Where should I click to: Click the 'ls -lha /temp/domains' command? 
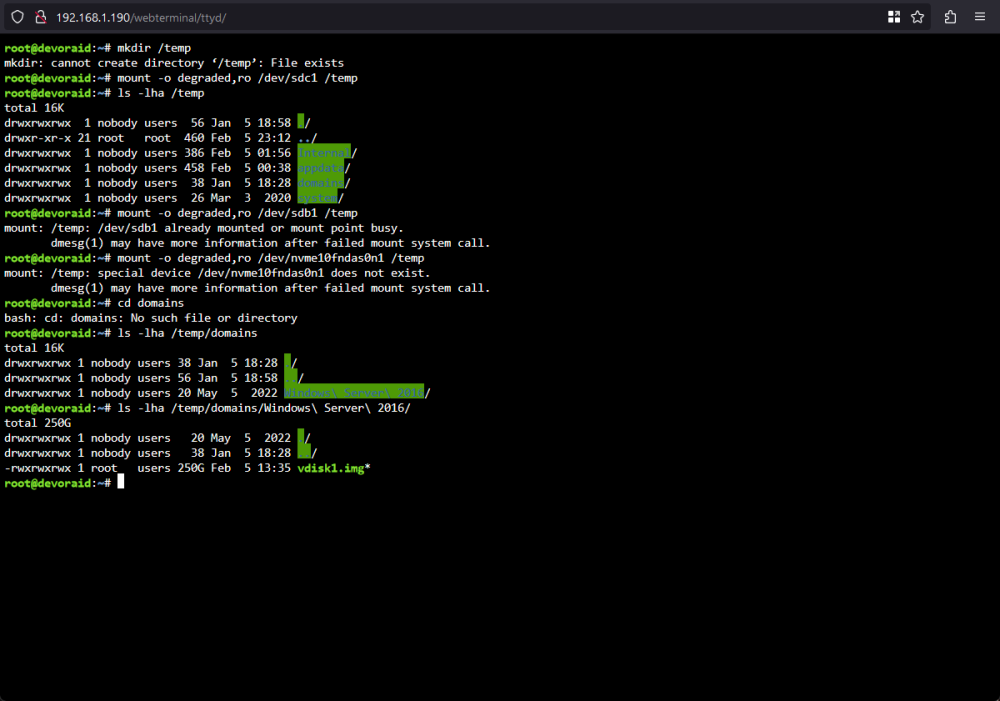coord(188,333)
